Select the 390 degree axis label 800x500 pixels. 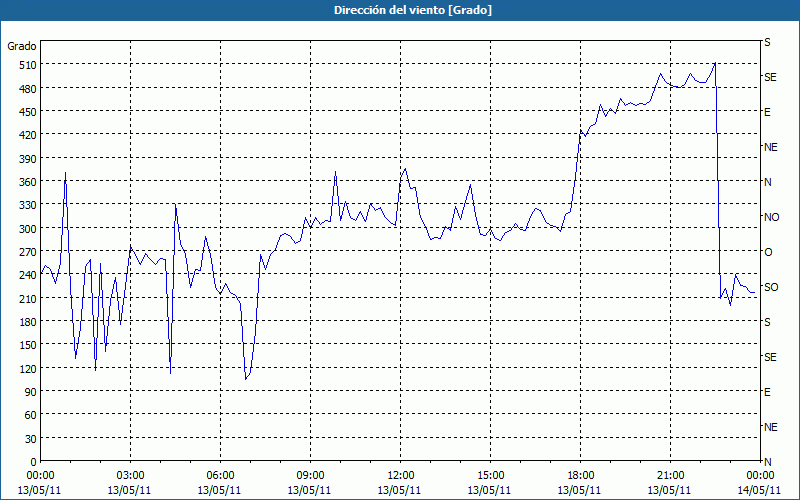28,159
